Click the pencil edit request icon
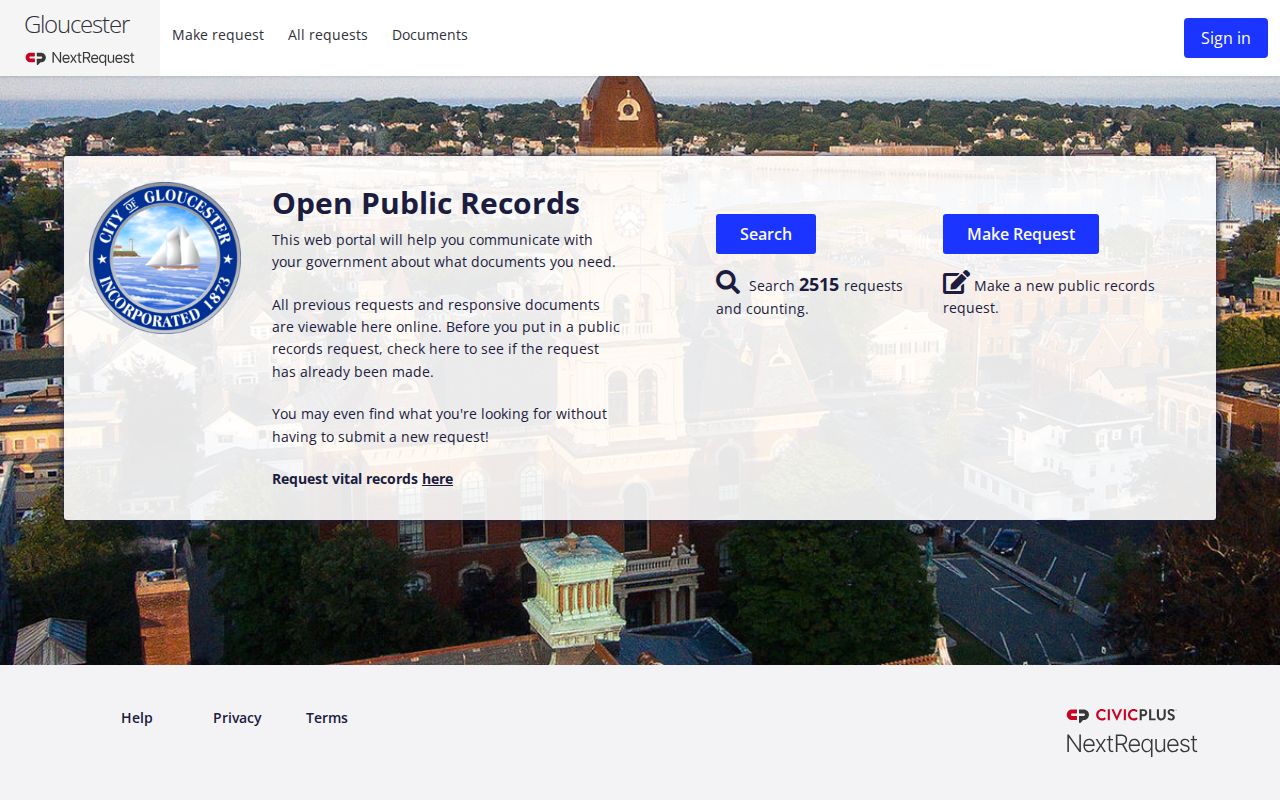This screenshot has width=1280, height=800. pyautogui.click(x=956, y=283)
